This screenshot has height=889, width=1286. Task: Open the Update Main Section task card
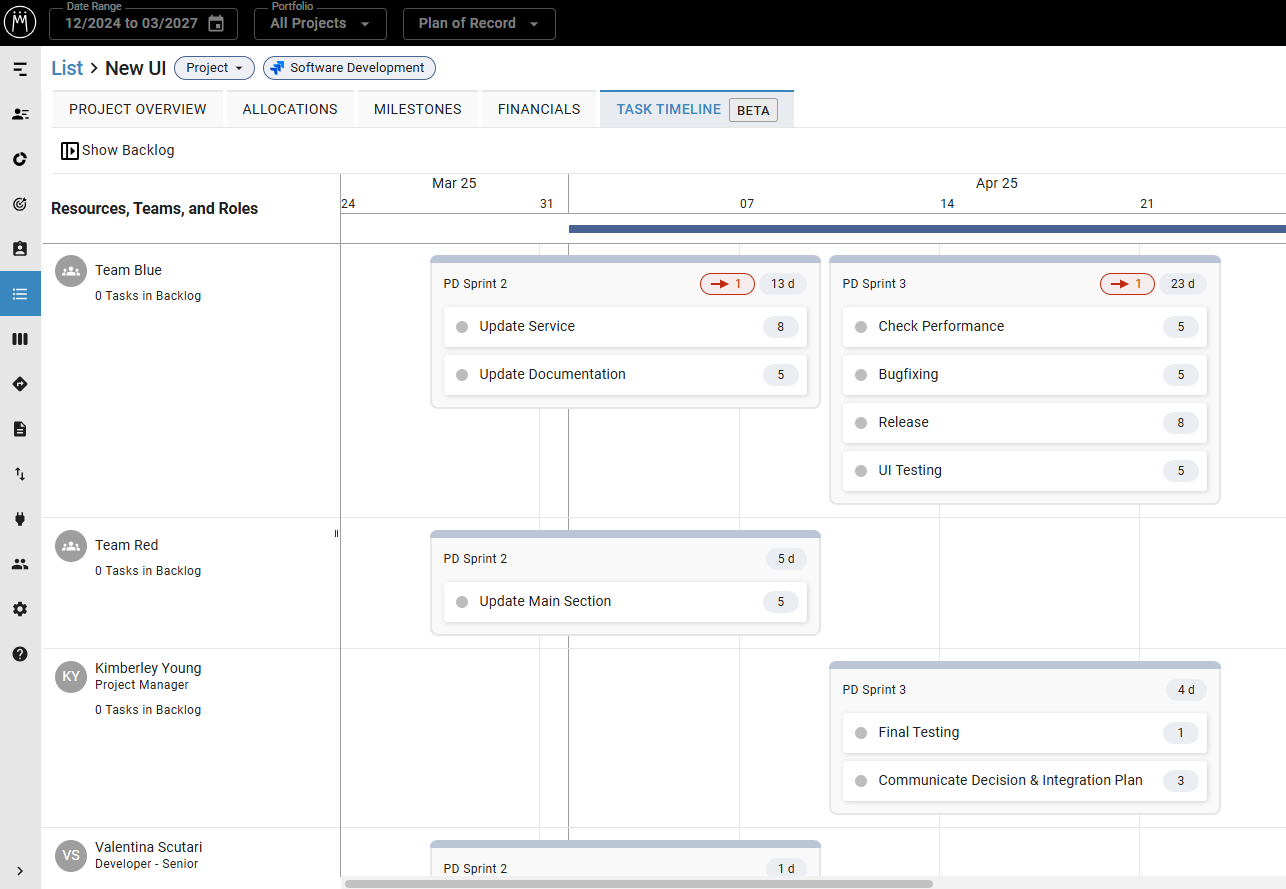click(625, 602)
